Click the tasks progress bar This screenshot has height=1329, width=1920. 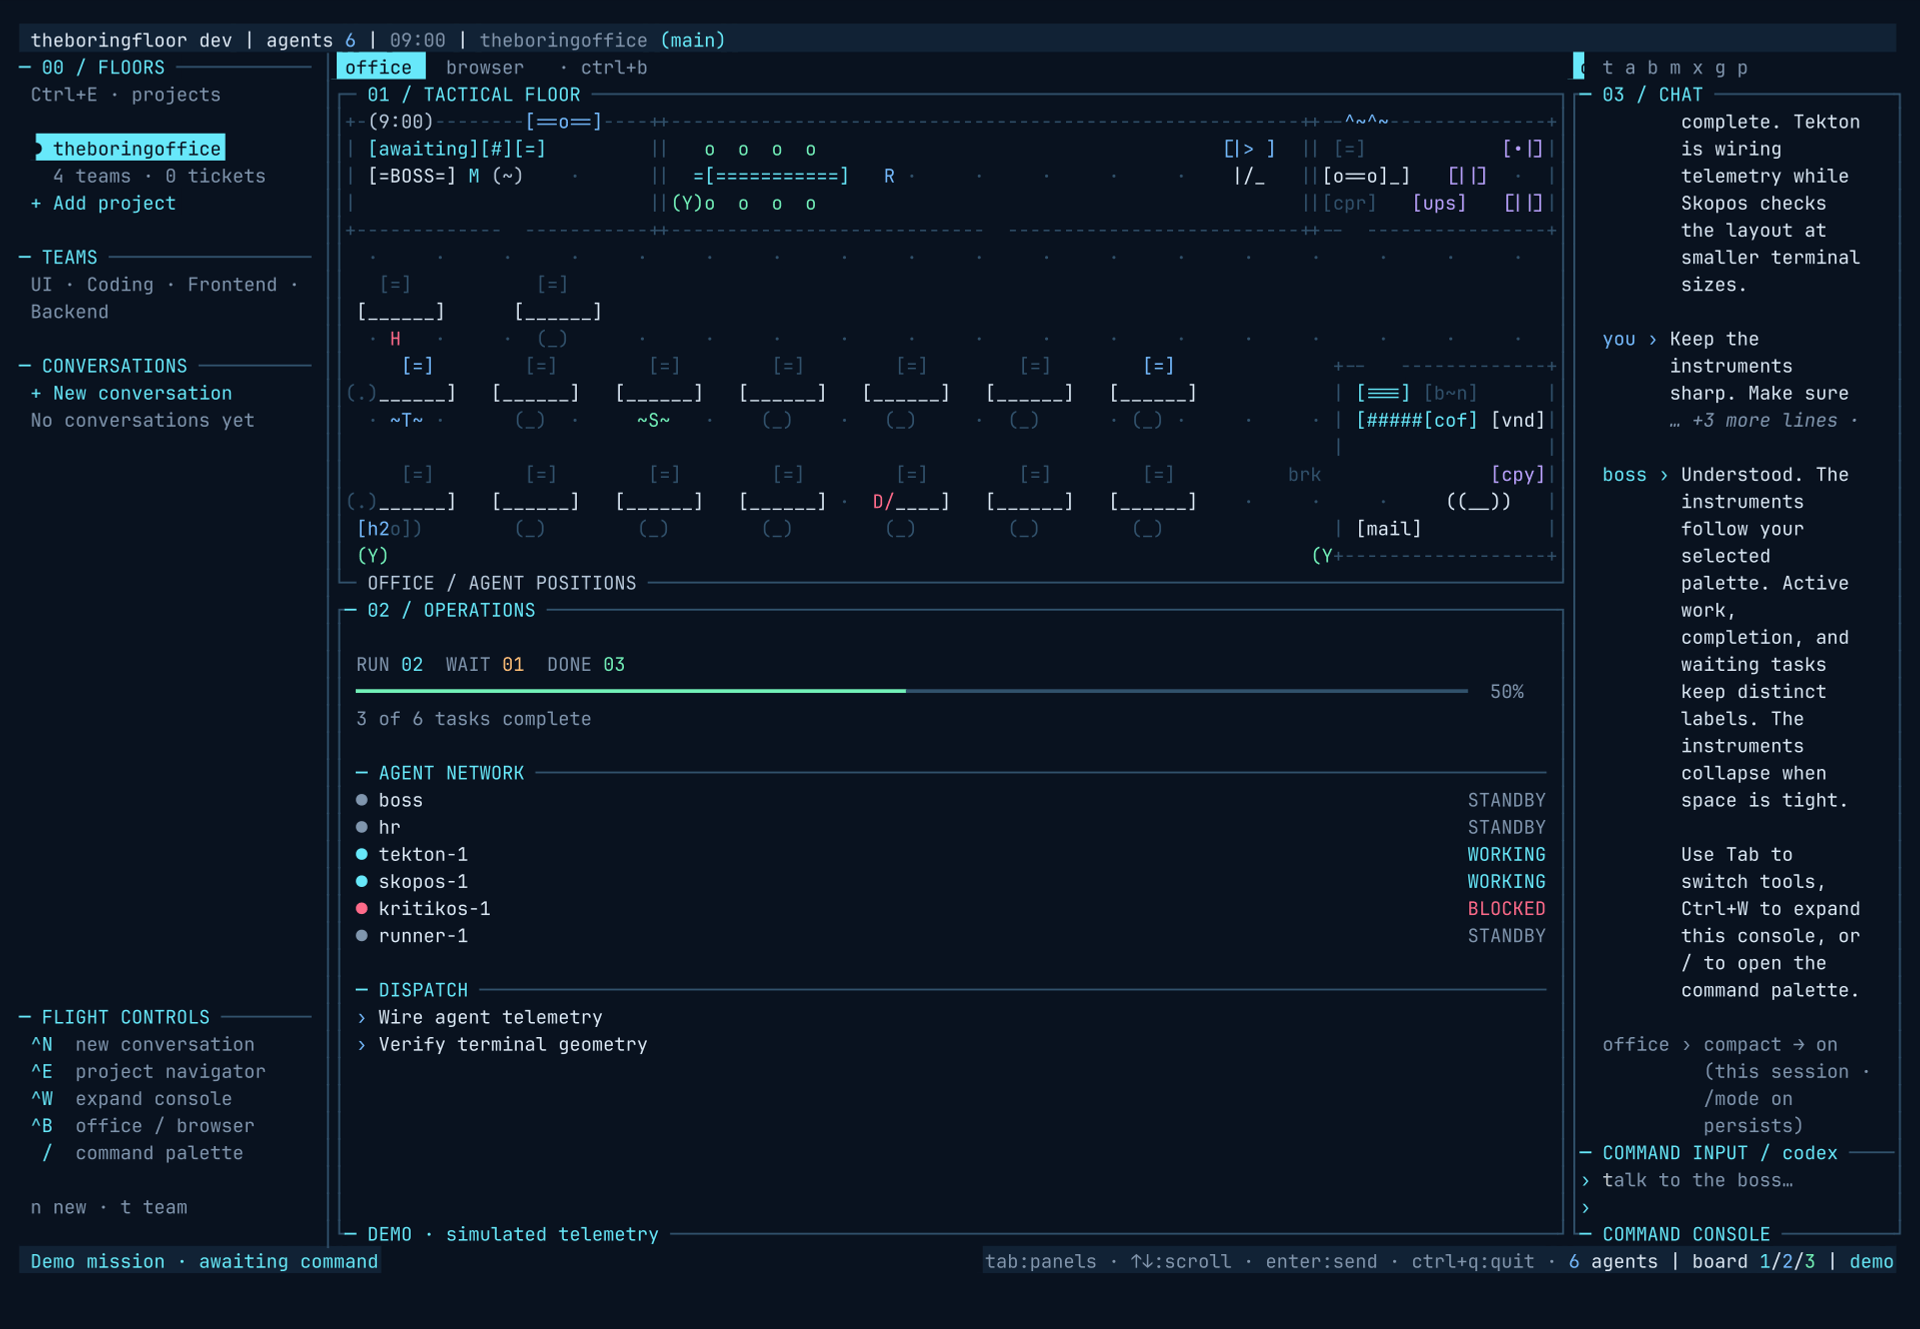912,691
